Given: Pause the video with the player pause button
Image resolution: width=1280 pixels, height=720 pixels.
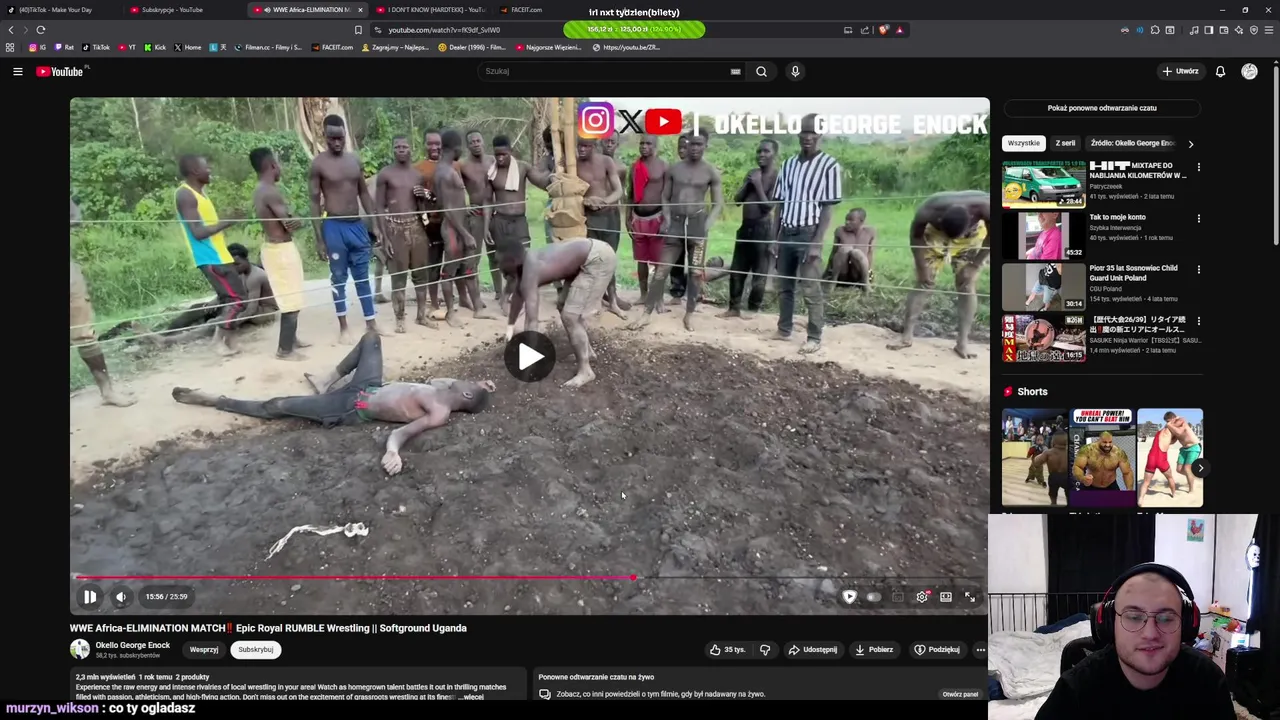Looking at the screenshot, I should [x=90, y=597].
